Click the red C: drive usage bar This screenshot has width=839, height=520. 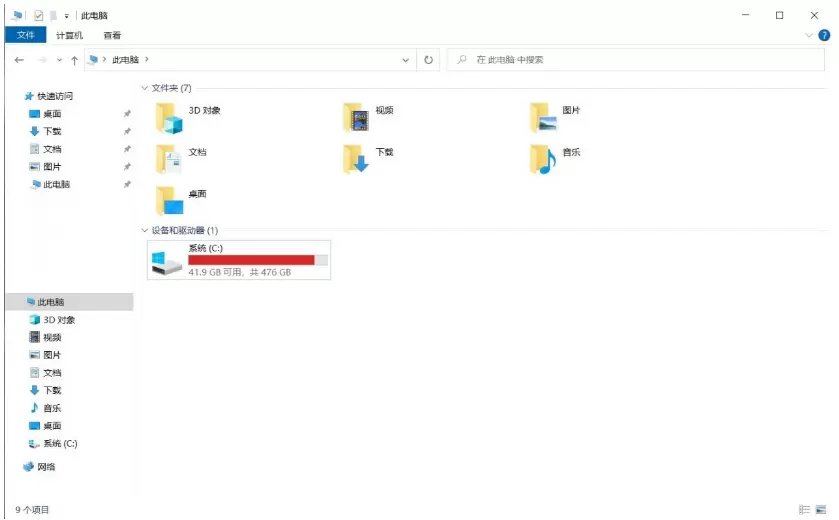click(x=251, y=260)
